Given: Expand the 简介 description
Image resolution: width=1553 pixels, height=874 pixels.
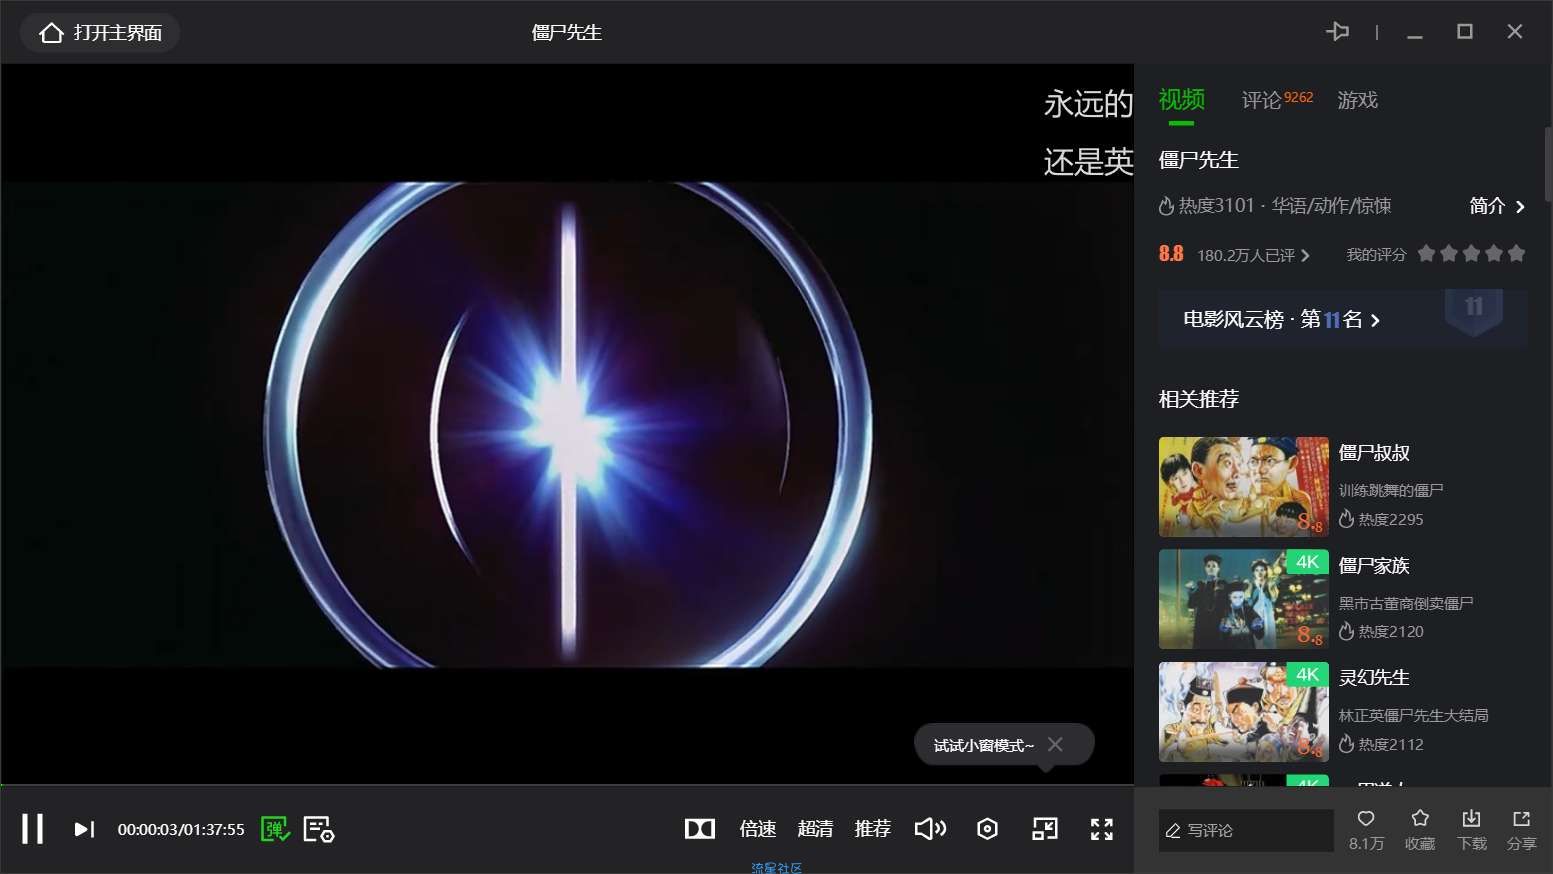Looking at the screenshot, I should click(x=1497, y=206).
